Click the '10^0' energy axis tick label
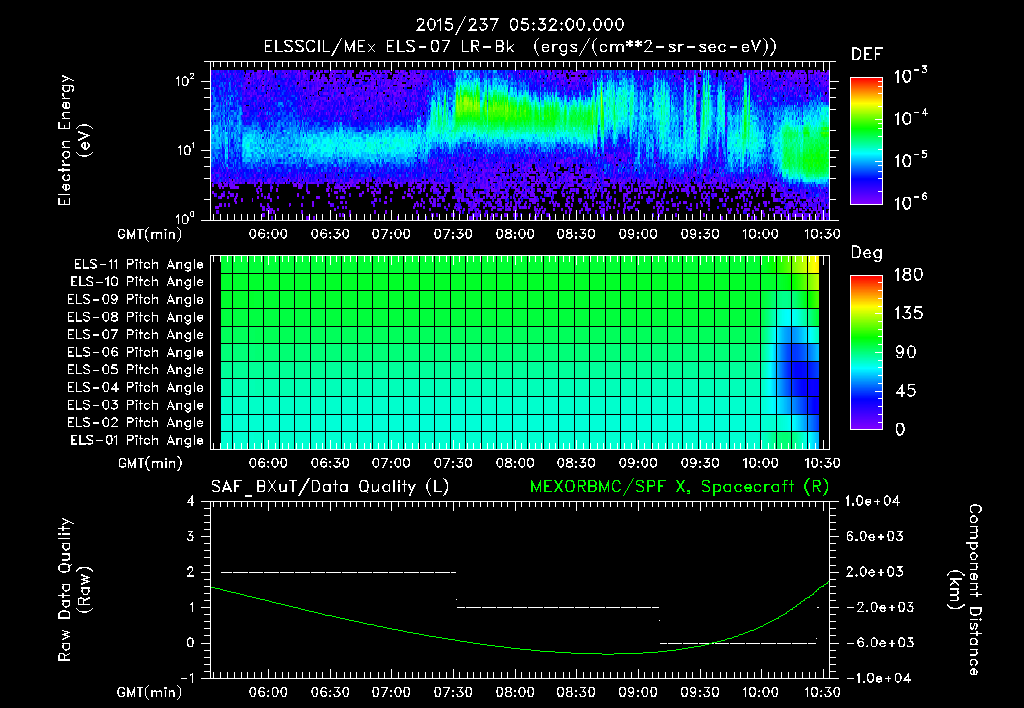 tap(185, 217)
